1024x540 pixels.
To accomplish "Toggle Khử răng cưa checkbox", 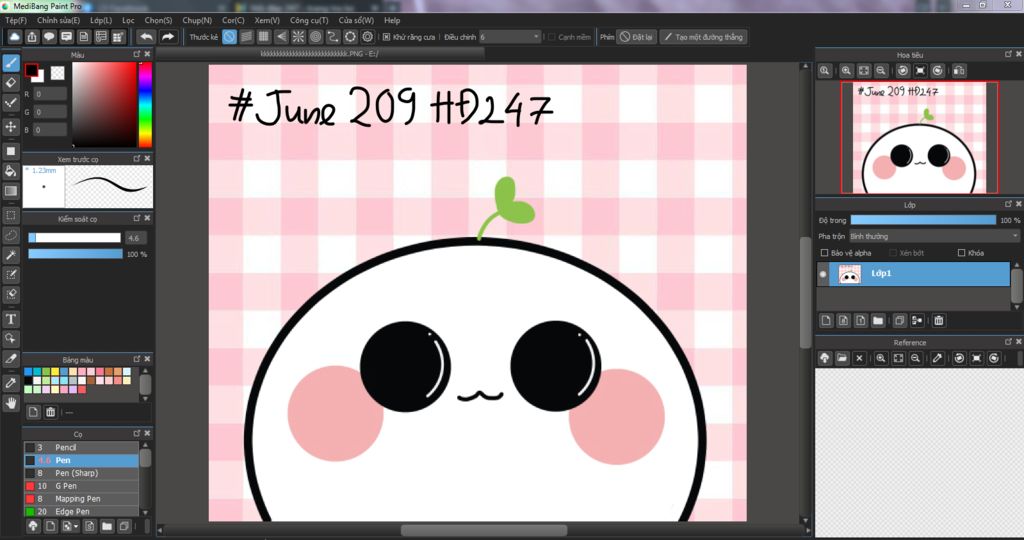I will [386, 37].
